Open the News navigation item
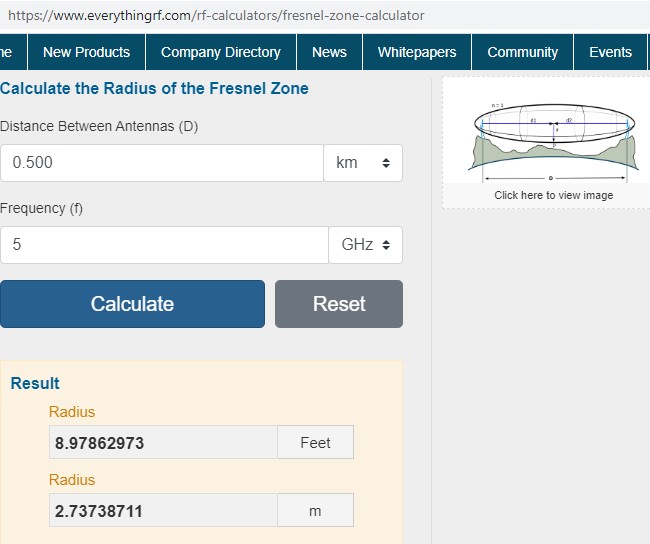The image size is (650, 544). click(329, 52)
